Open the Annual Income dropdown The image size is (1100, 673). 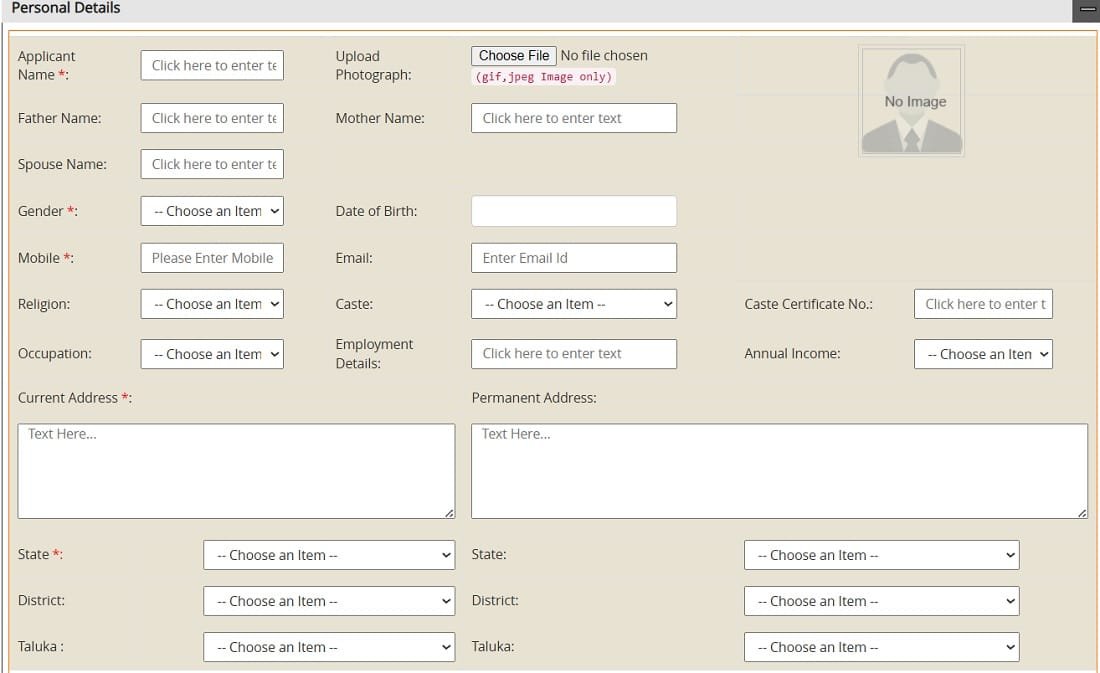983,354
